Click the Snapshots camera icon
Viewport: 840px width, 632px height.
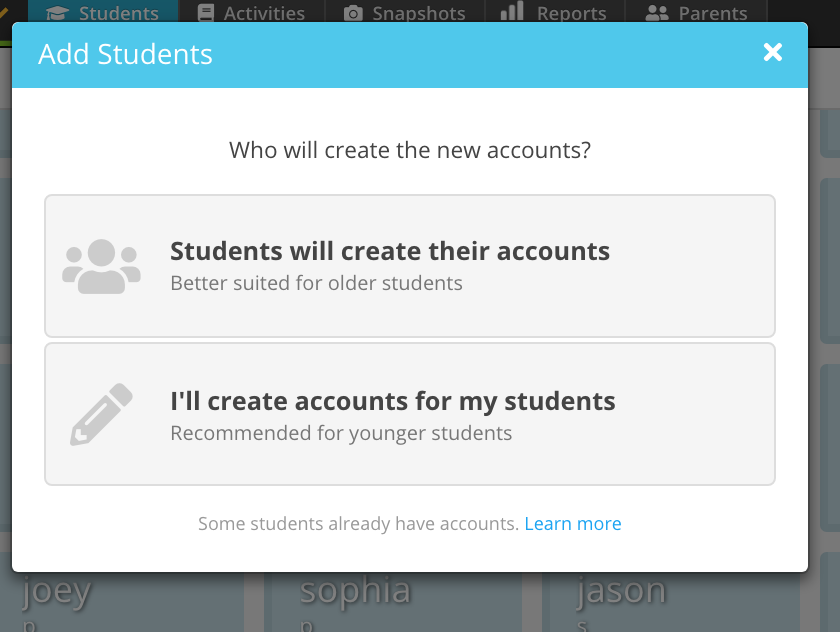(x=353, y=13)
